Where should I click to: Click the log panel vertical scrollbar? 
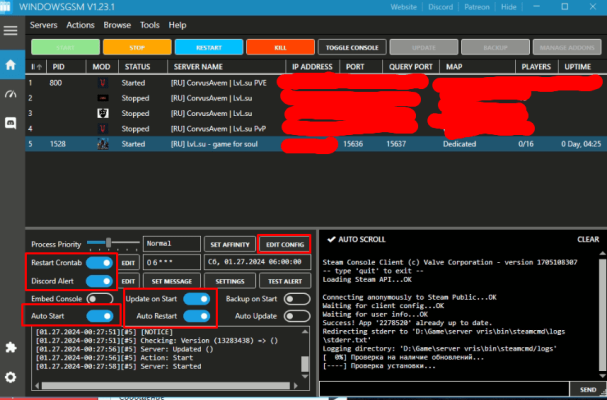pyautogui.click(x=305, y=354)
